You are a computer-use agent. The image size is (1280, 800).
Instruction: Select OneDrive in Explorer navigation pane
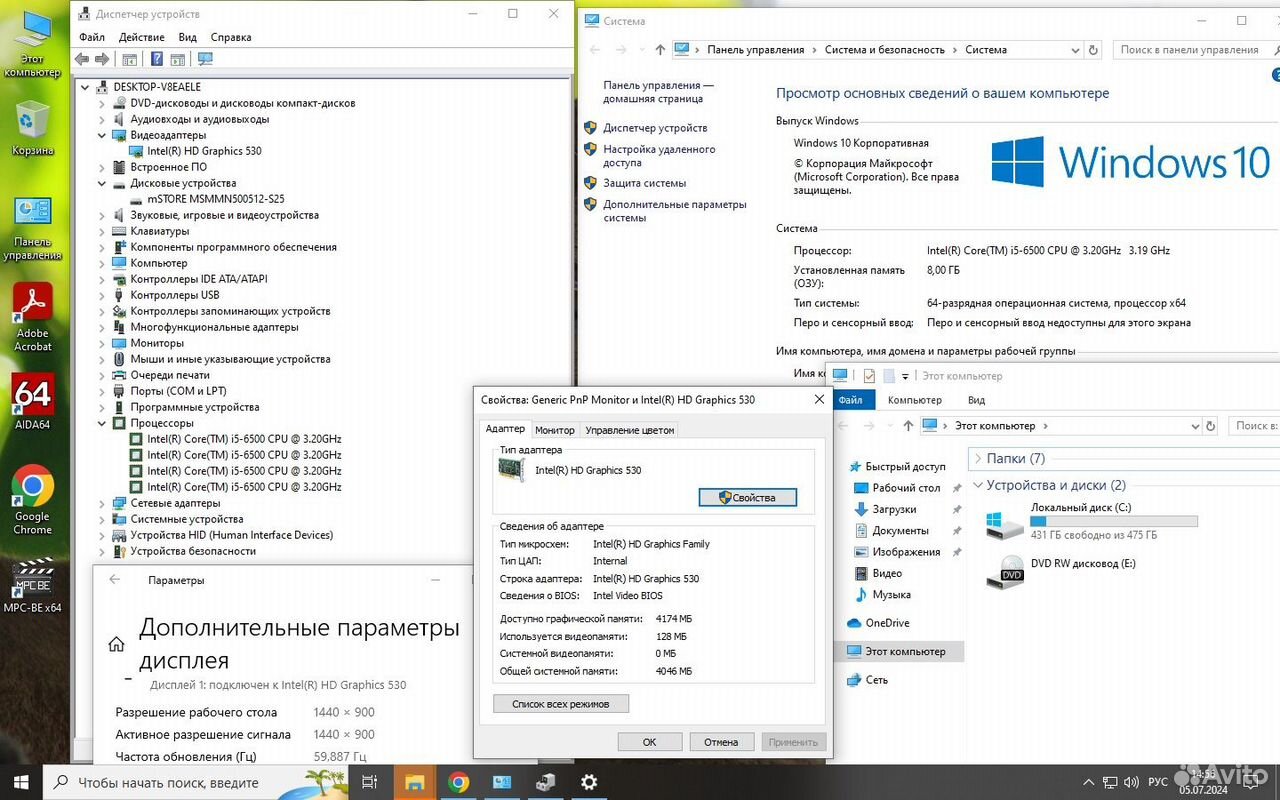887,623
